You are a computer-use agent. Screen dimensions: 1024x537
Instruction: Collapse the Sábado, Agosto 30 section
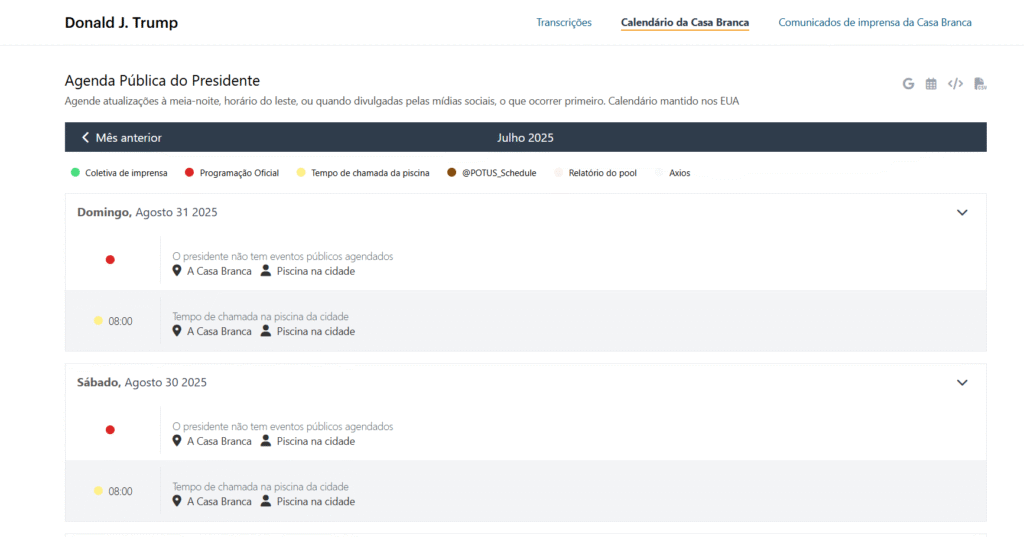962,382
